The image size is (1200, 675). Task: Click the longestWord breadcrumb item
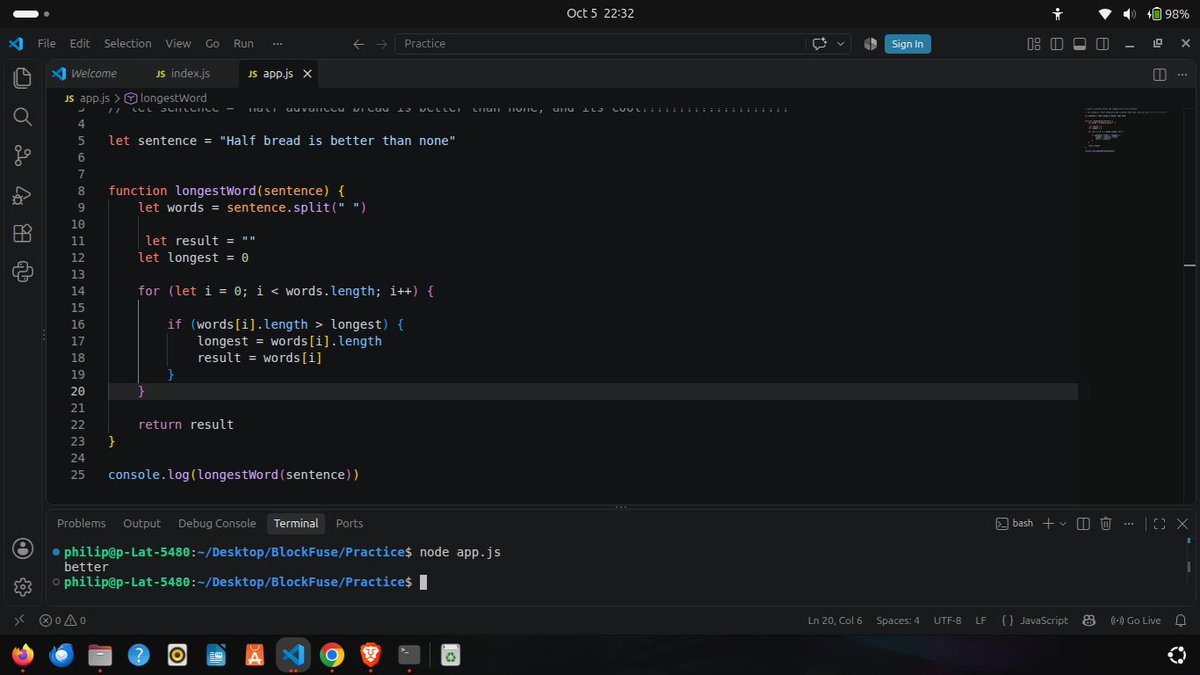pyautogui.click(x=166, y=98)
